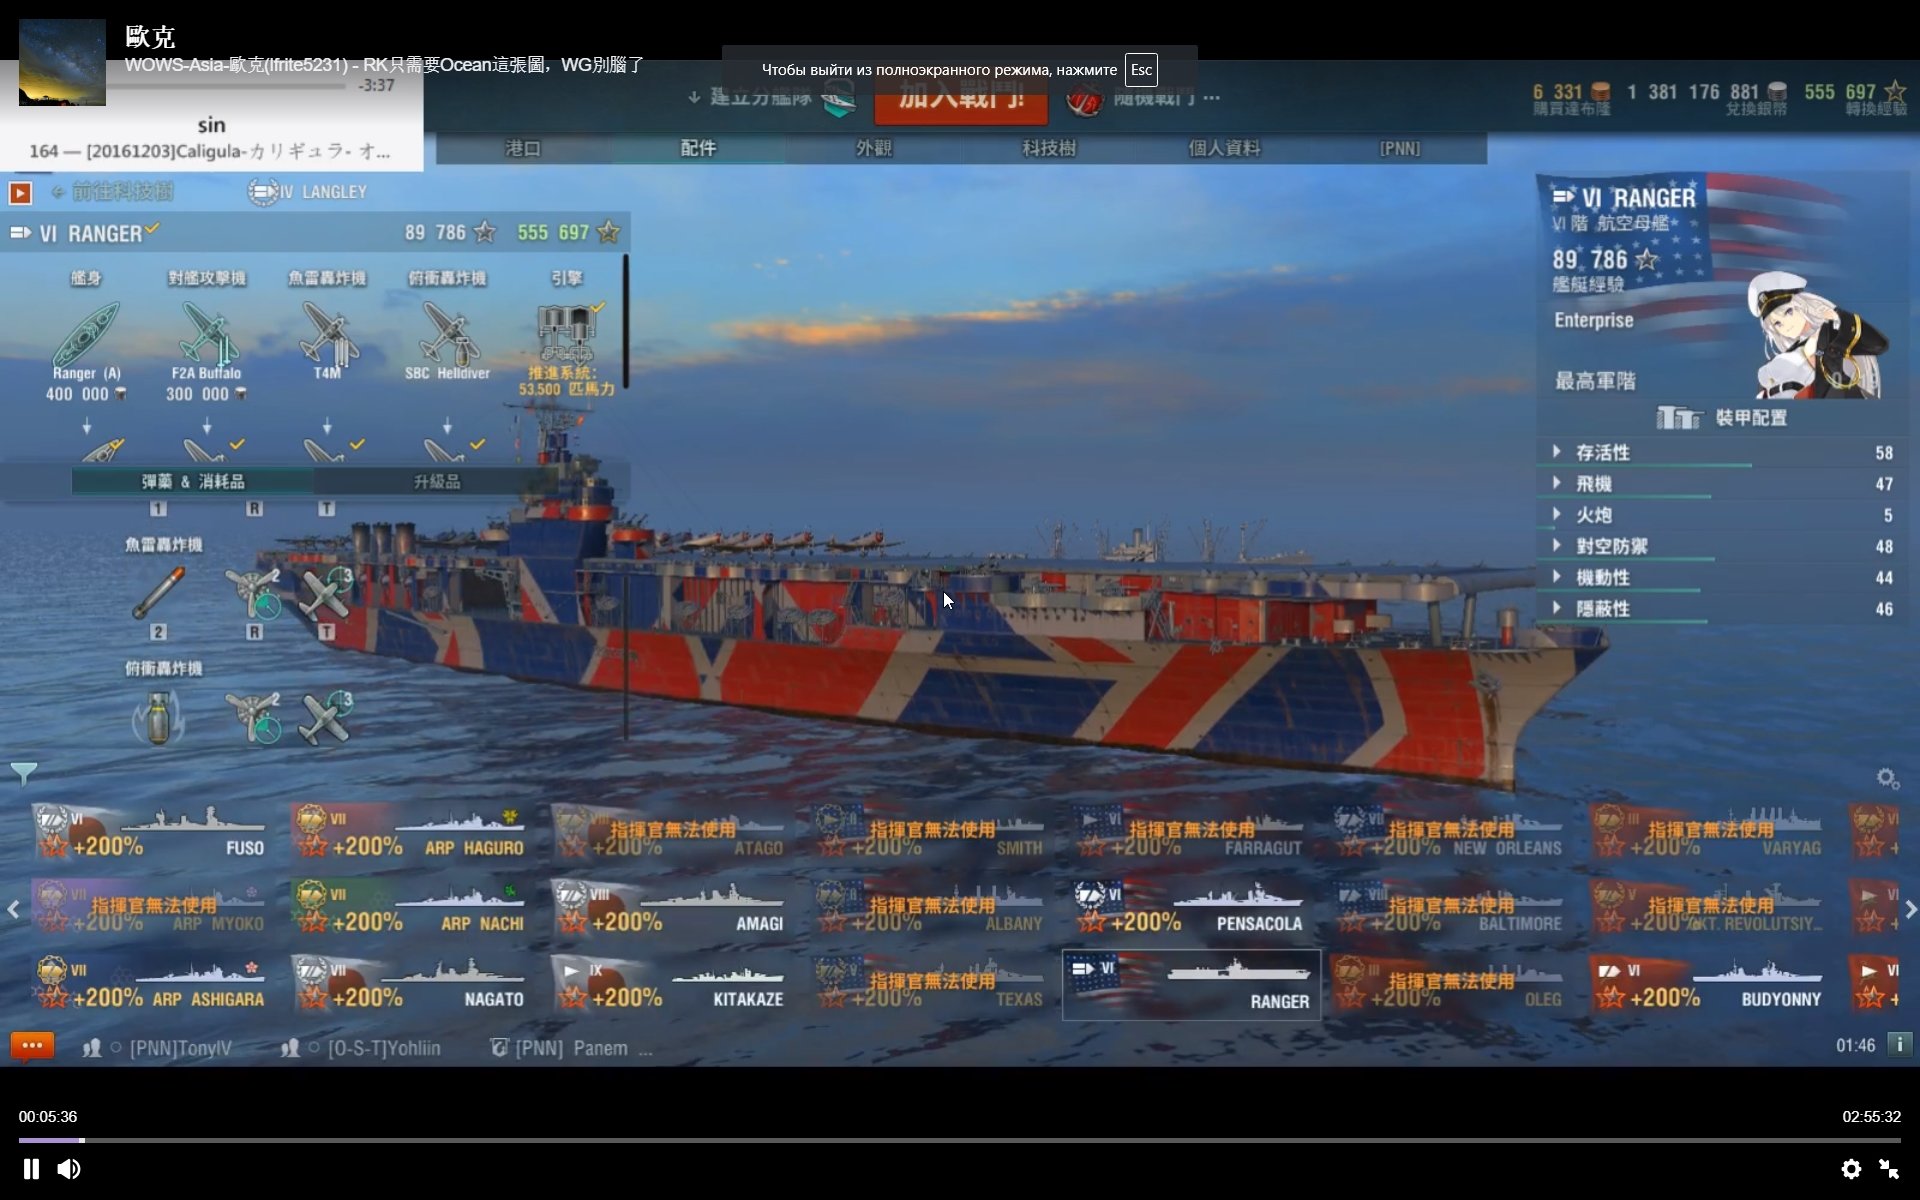1920x1200 pixels.
Task: Pause the video playback
Action: 31,1168
